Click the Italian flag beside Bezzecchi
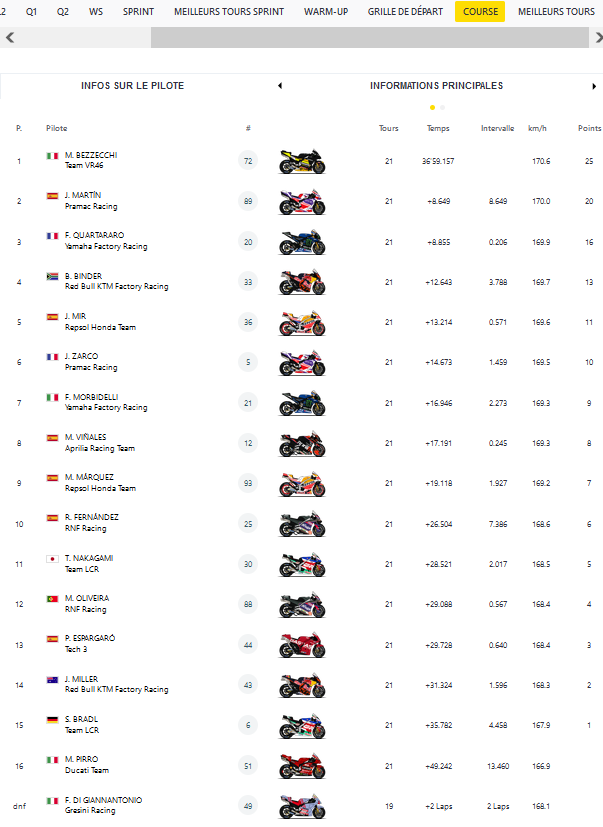This screenshot has width=603, height=827. click(53, 156)
